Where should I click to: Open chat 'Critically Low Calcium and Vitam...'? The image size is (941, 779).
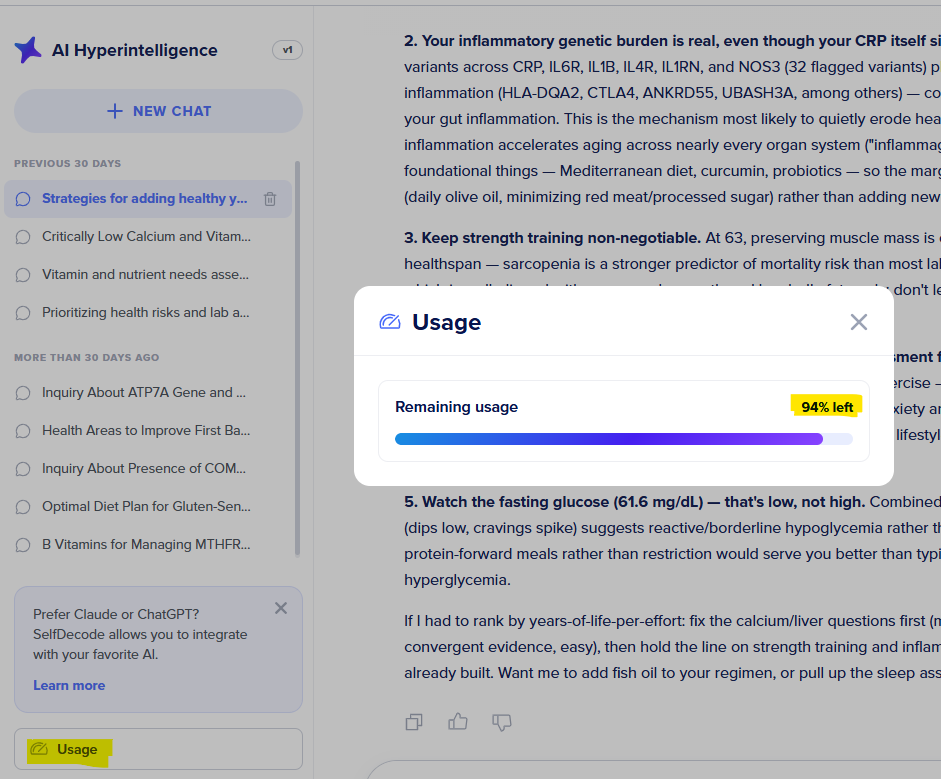pos(146,236)
